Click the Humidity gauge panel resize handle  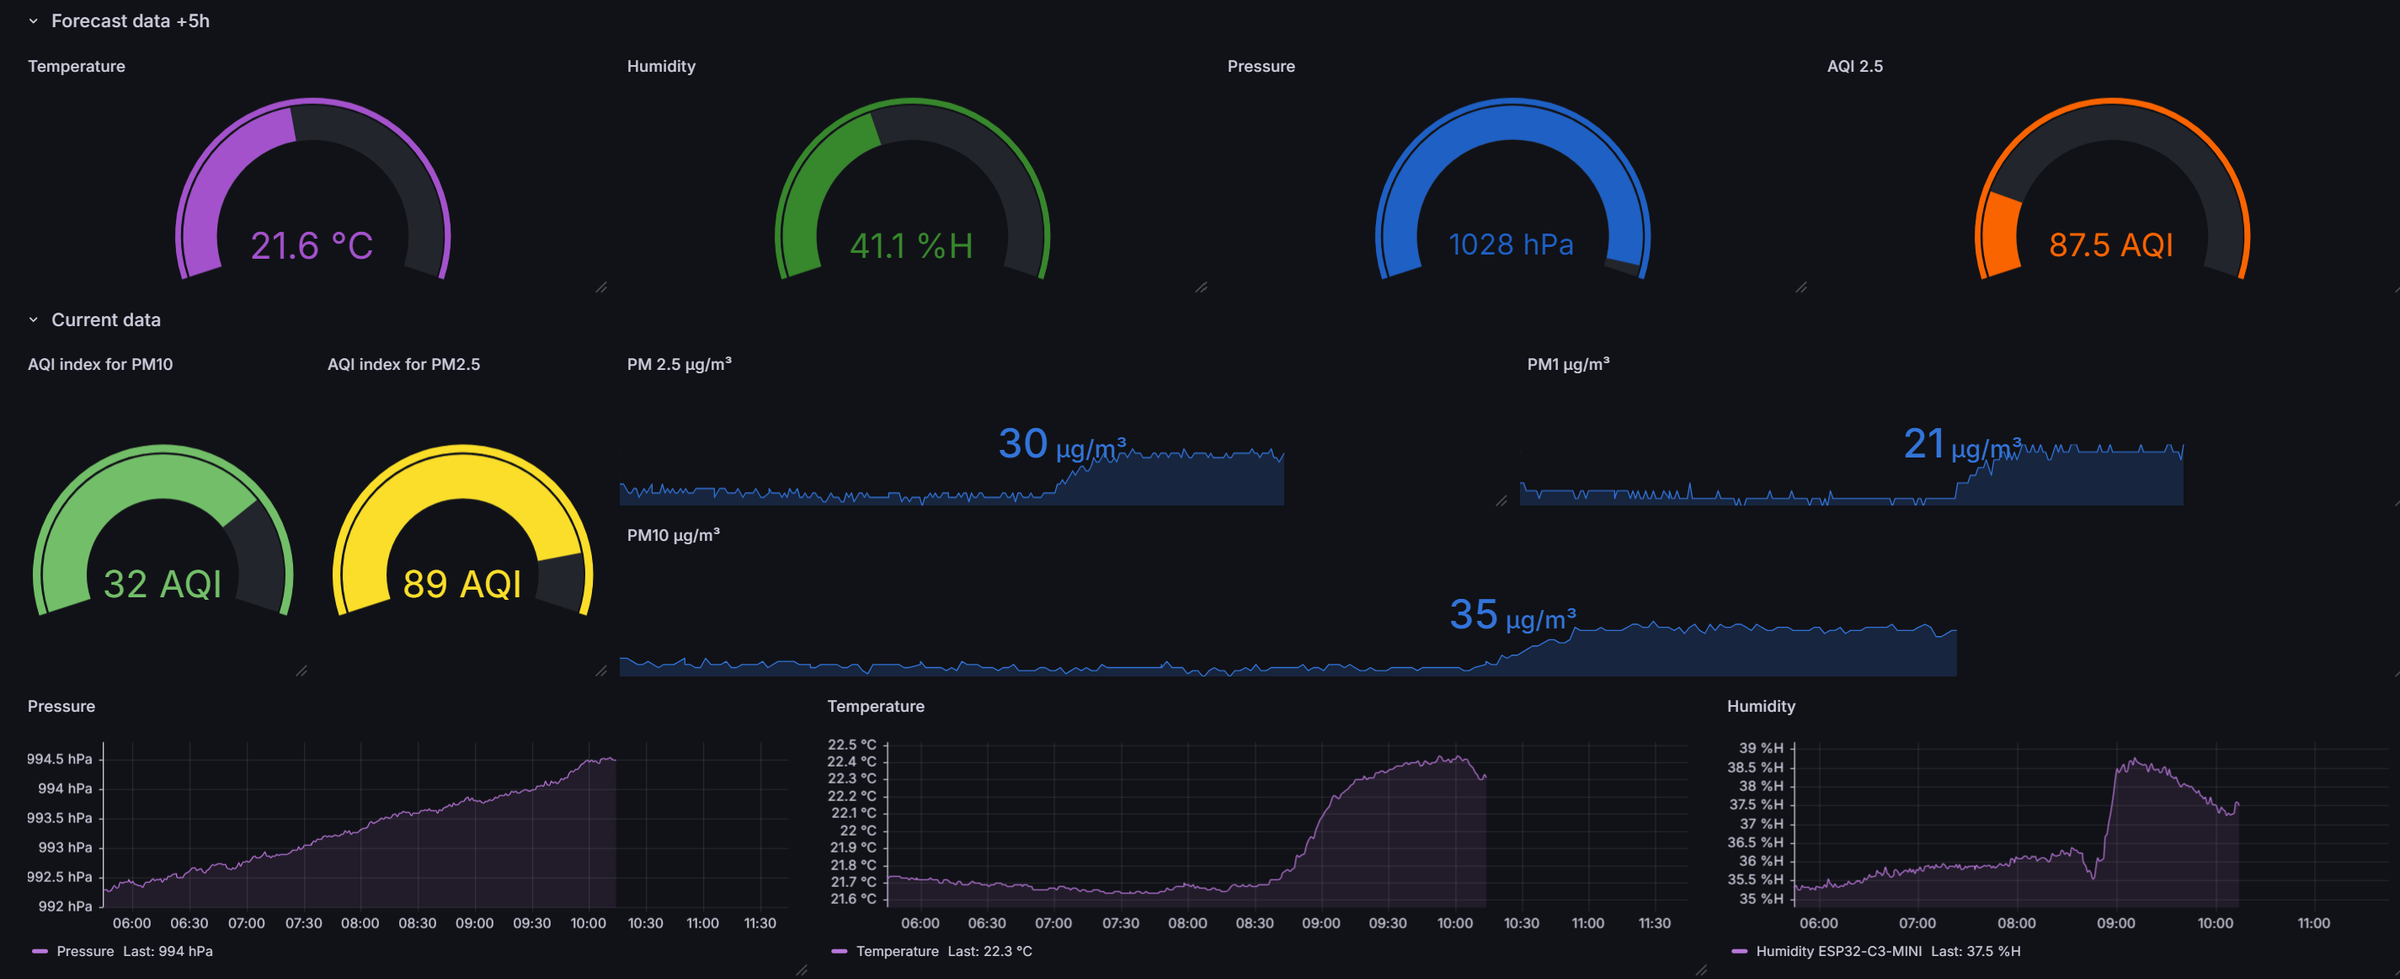[1201, 288]
